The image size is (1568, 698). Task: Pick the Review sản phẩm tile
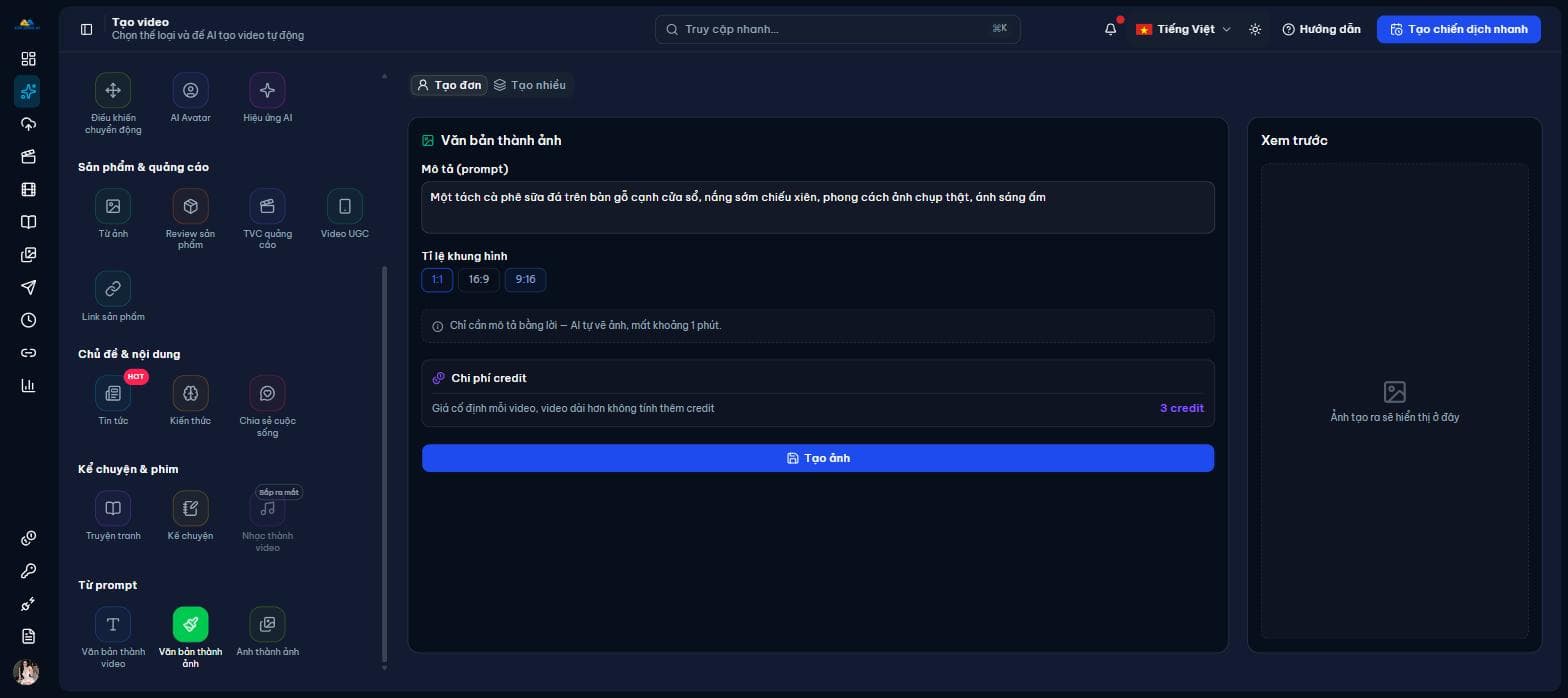(x=190, y=220)
